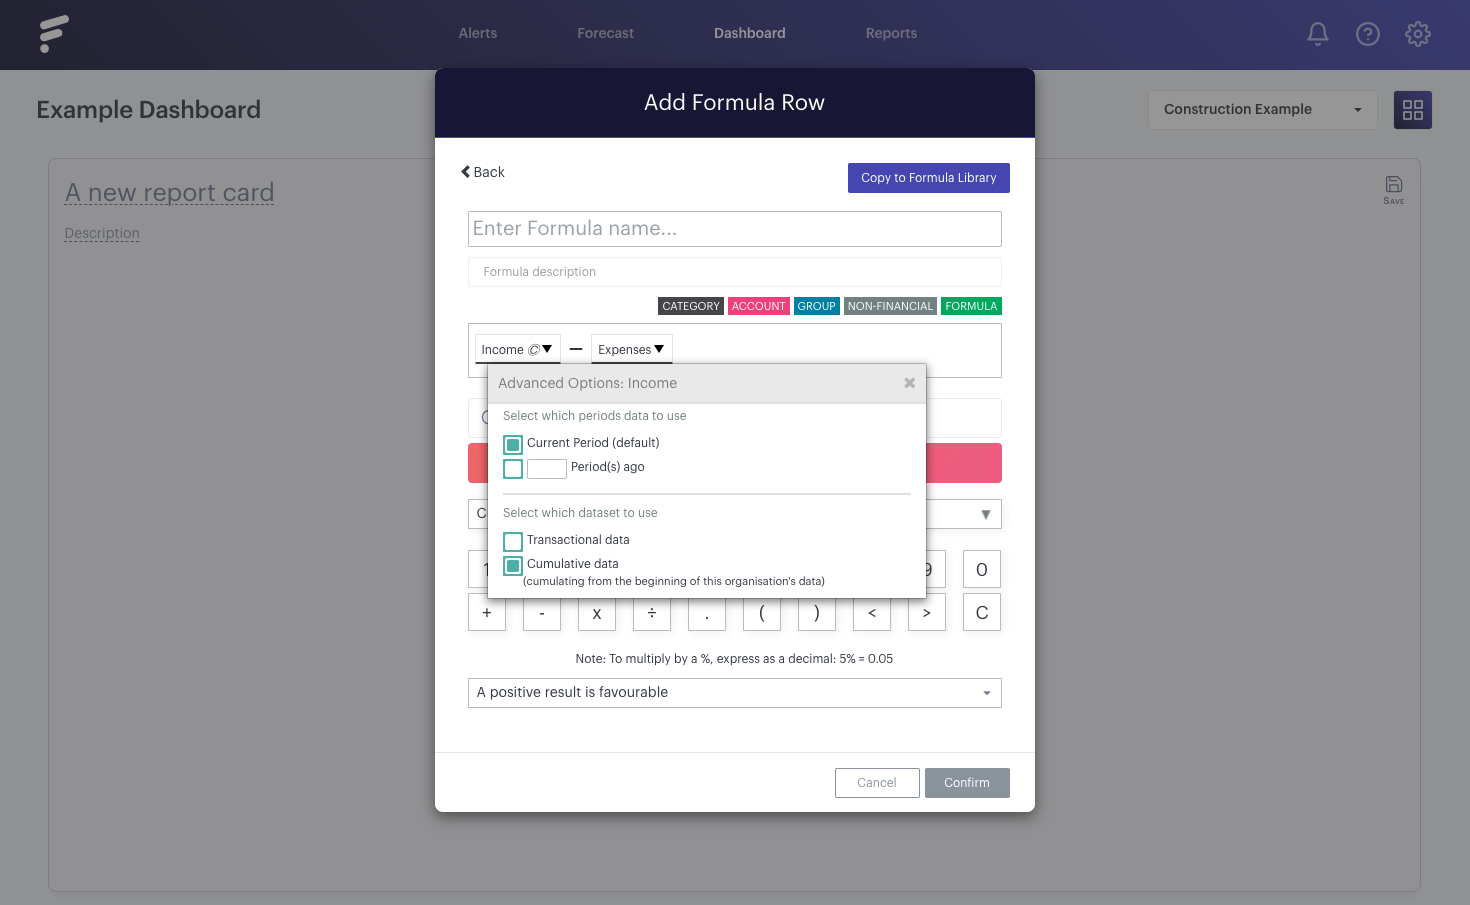Viewport: 1470px width, 905px height.
Task: Open the Reports tab
Action: click(x=891, y=33)
